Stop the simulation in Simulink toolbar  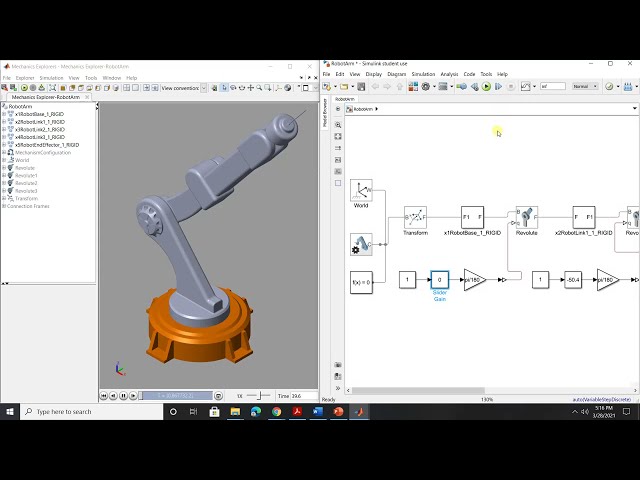point(511,87)
